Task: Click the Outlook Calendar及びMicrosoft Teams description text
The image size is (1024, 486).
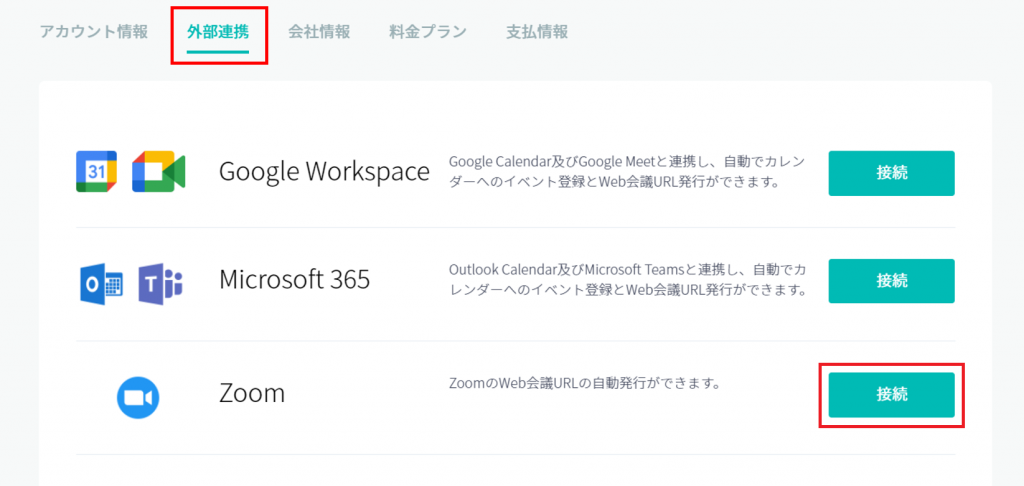Action: pos(628,280)
